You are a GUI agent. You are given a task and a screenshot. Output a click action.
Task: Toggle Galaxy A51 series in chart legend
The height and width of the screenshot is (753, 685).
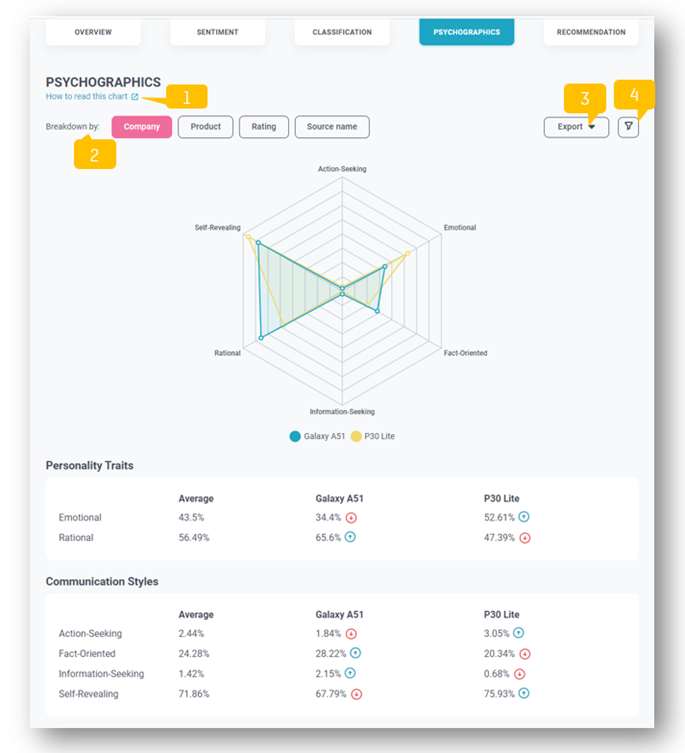(318, 436)
